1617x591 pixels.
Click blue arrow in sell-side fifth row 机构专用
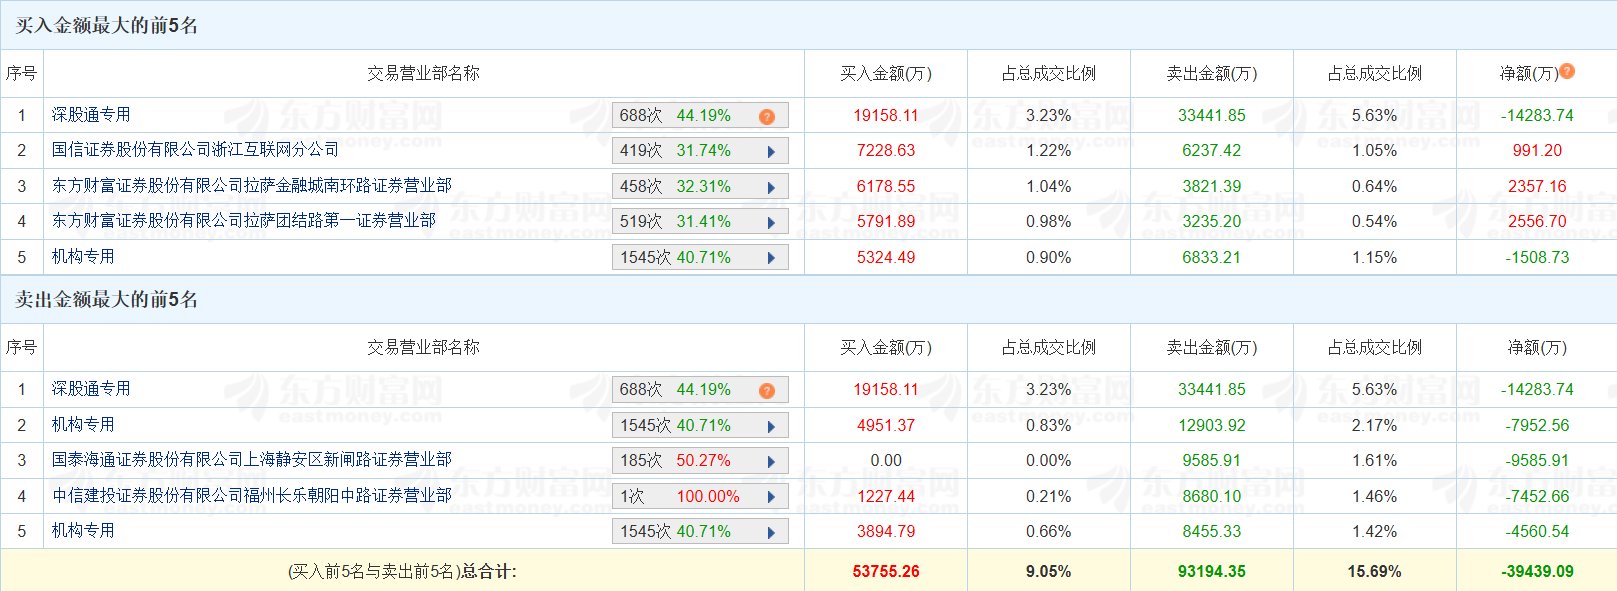click(x=771, y=532)
